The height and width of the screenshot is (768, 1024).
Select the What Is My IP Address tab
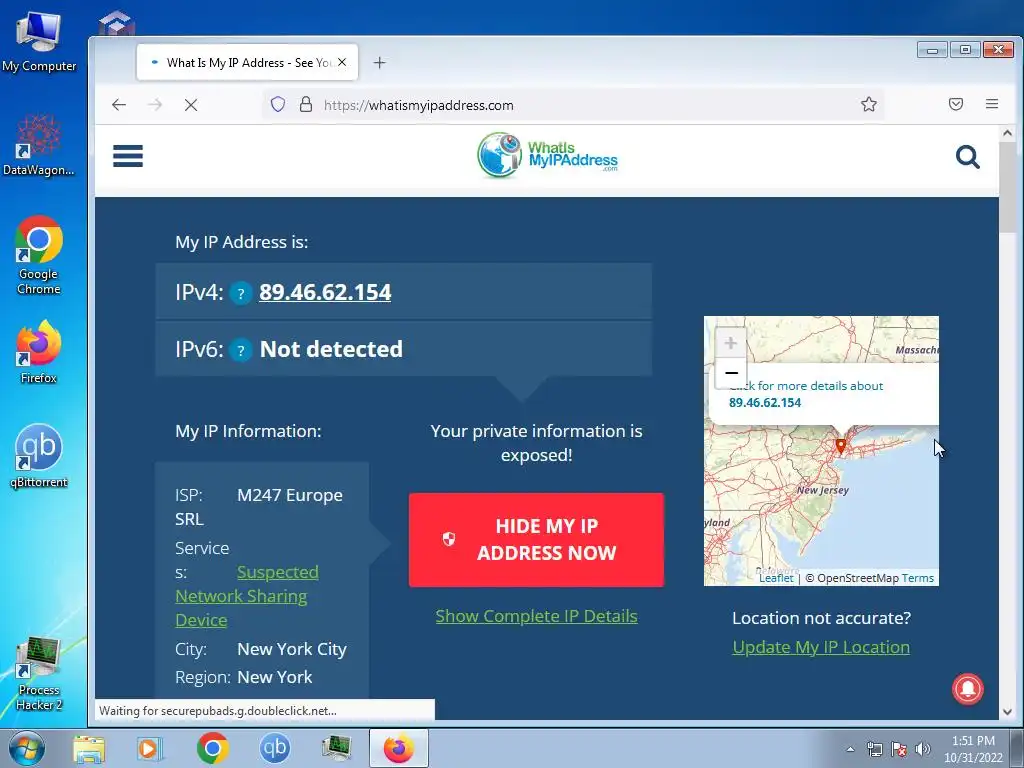coord(247,63)
